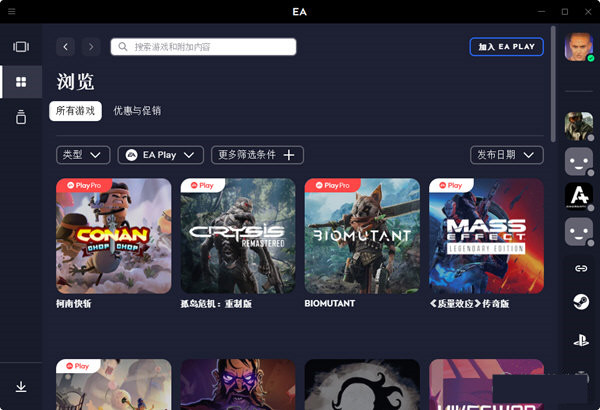Select the second default-face friend avatar
This screenshot has height=410, width=600.
579,232
